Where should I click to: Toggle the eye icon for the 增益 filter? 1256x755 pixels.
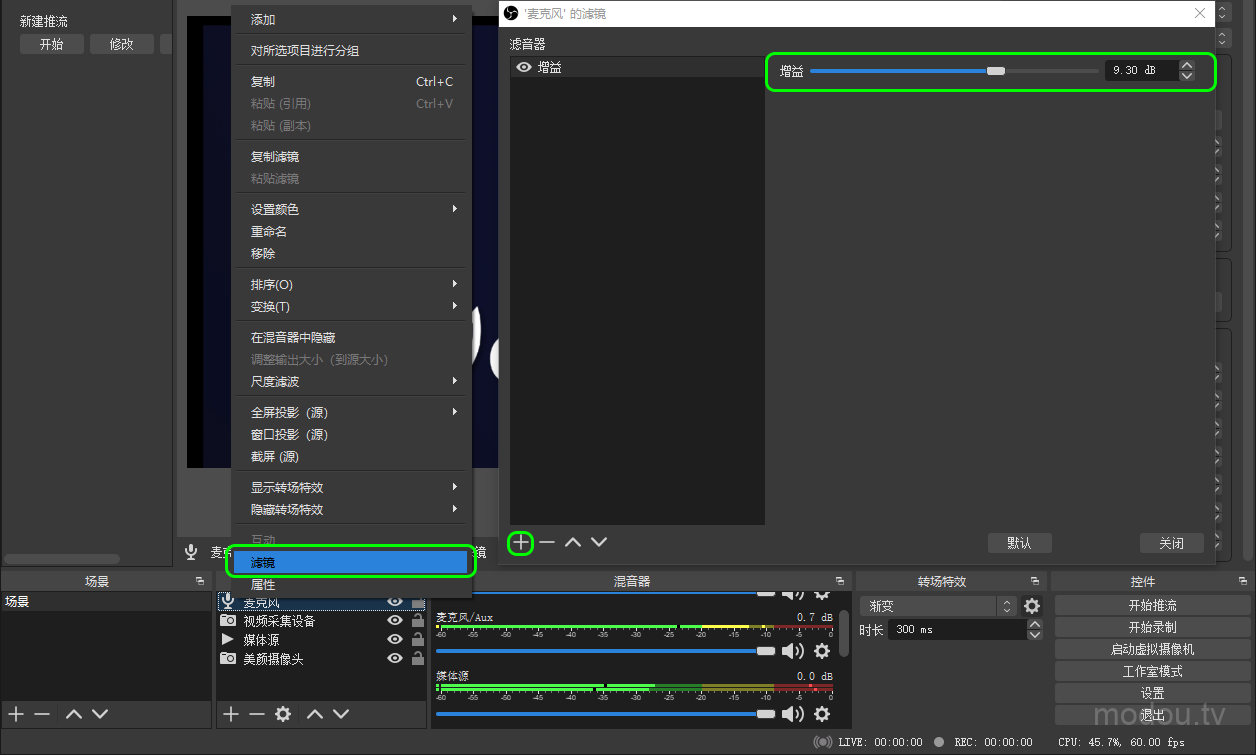(523, 68)
